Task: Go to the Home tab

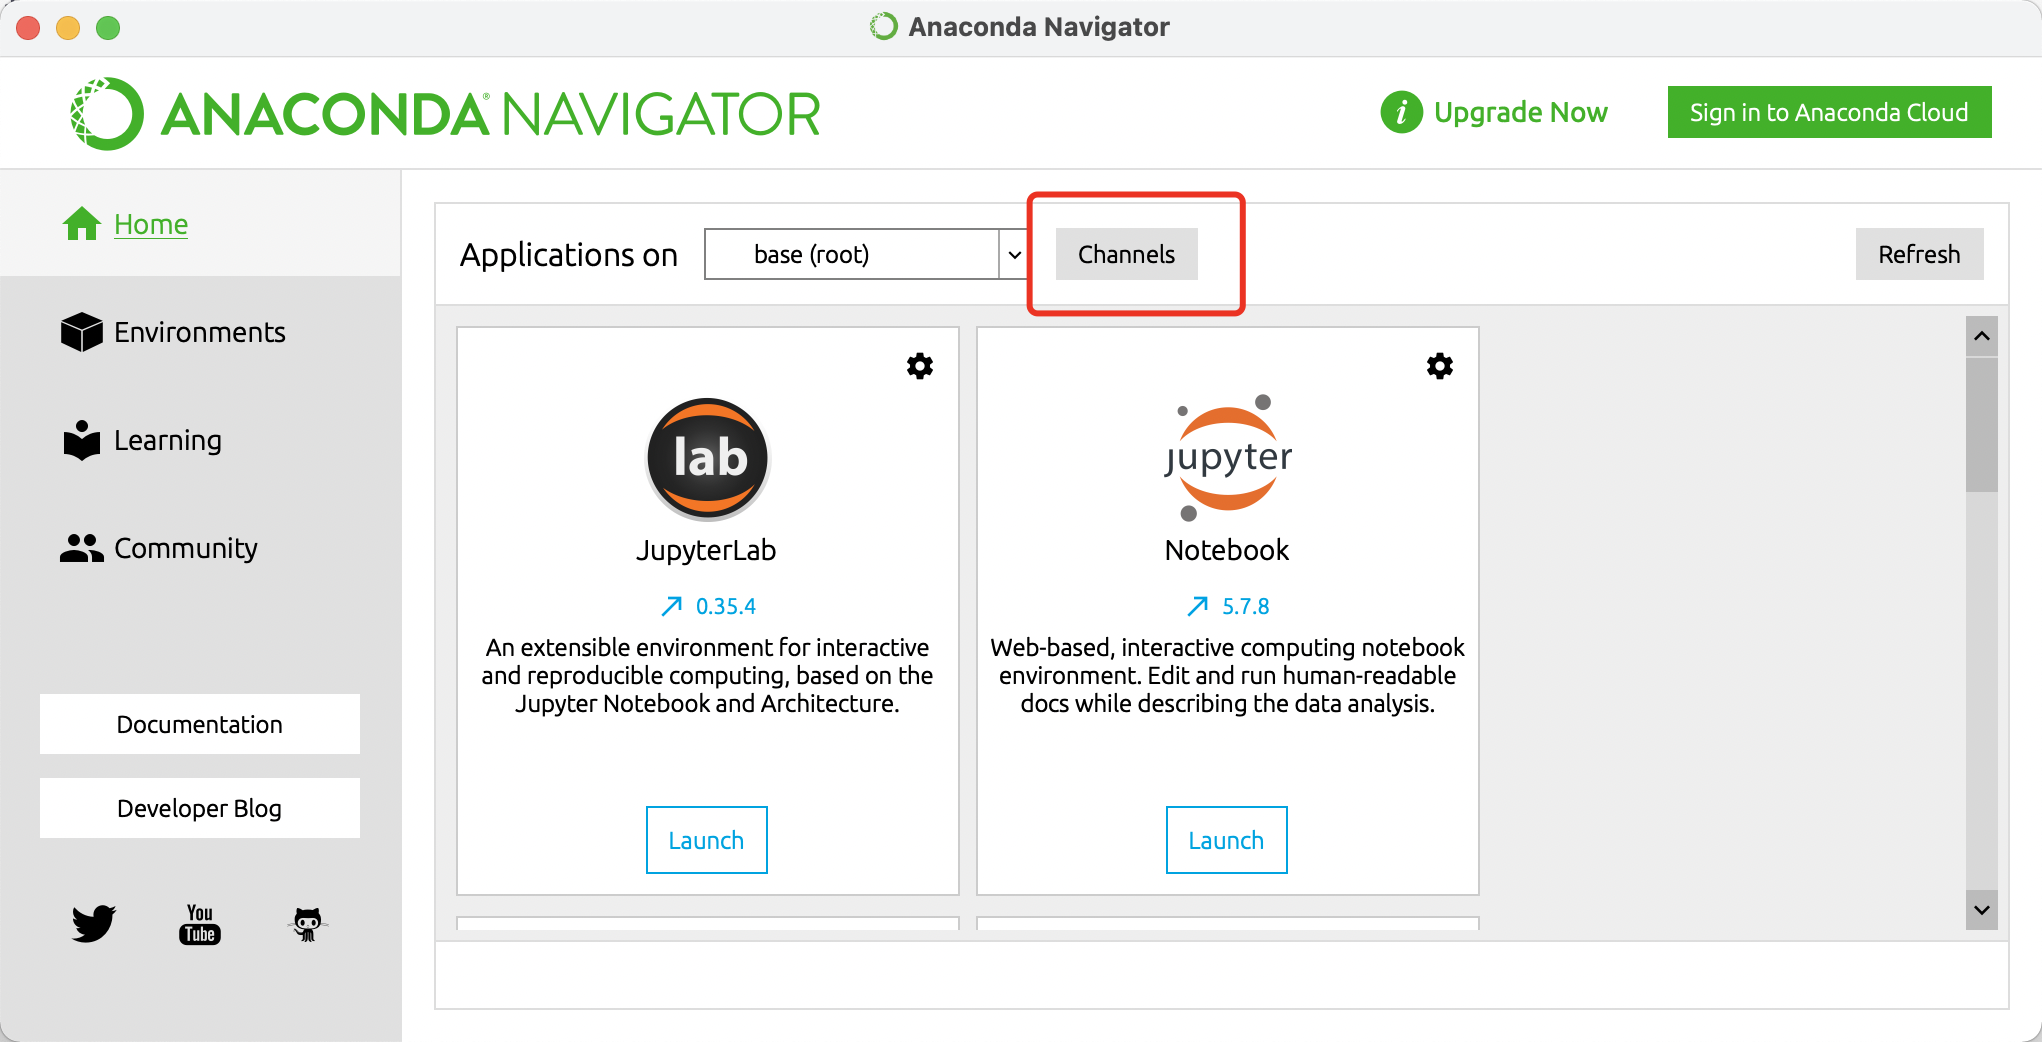Action: tap(200, 224)
